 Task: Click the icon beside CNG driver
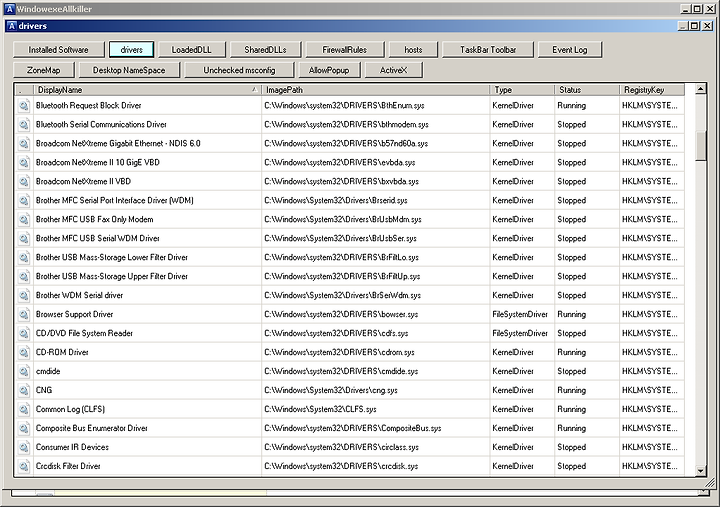tap(23, 390)
